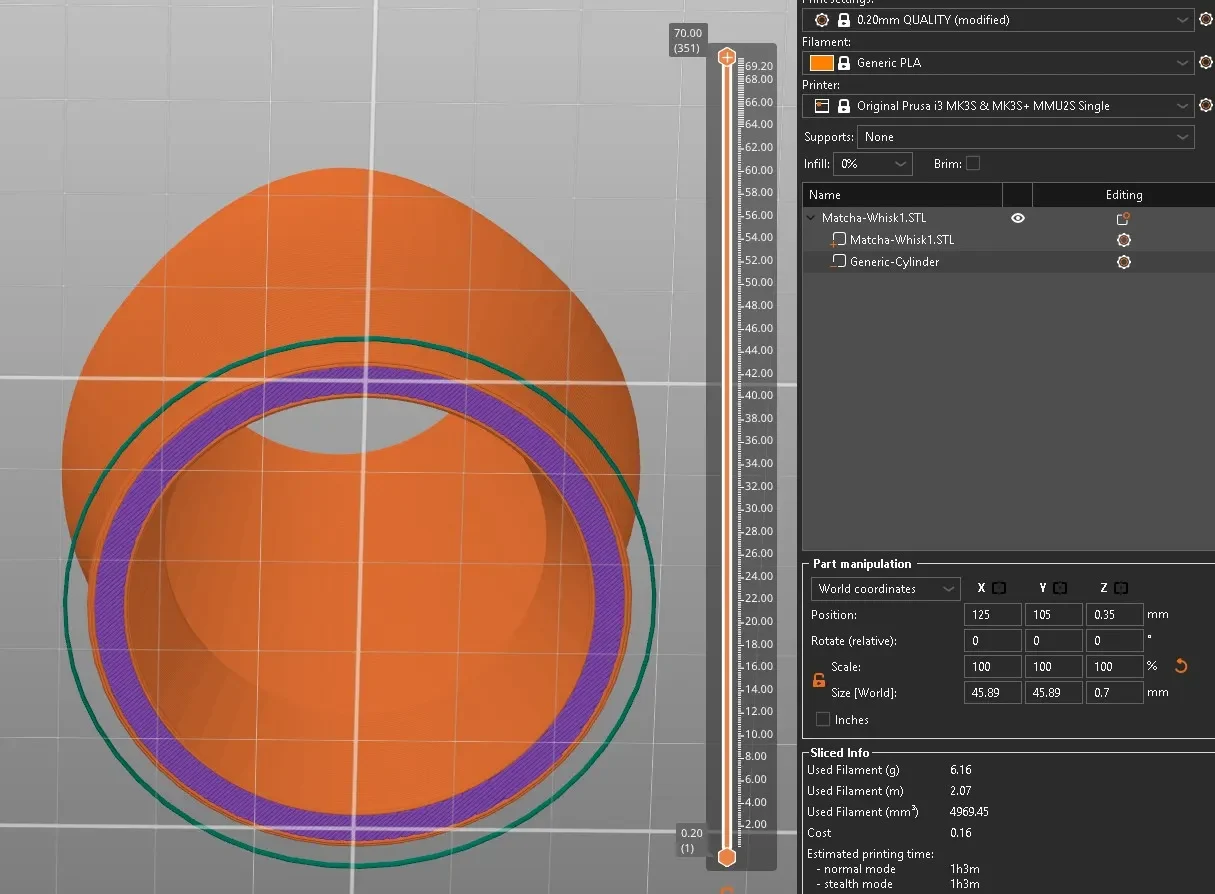
Task: Click the Size X field showing 45.89
Action: coord(993,692)
